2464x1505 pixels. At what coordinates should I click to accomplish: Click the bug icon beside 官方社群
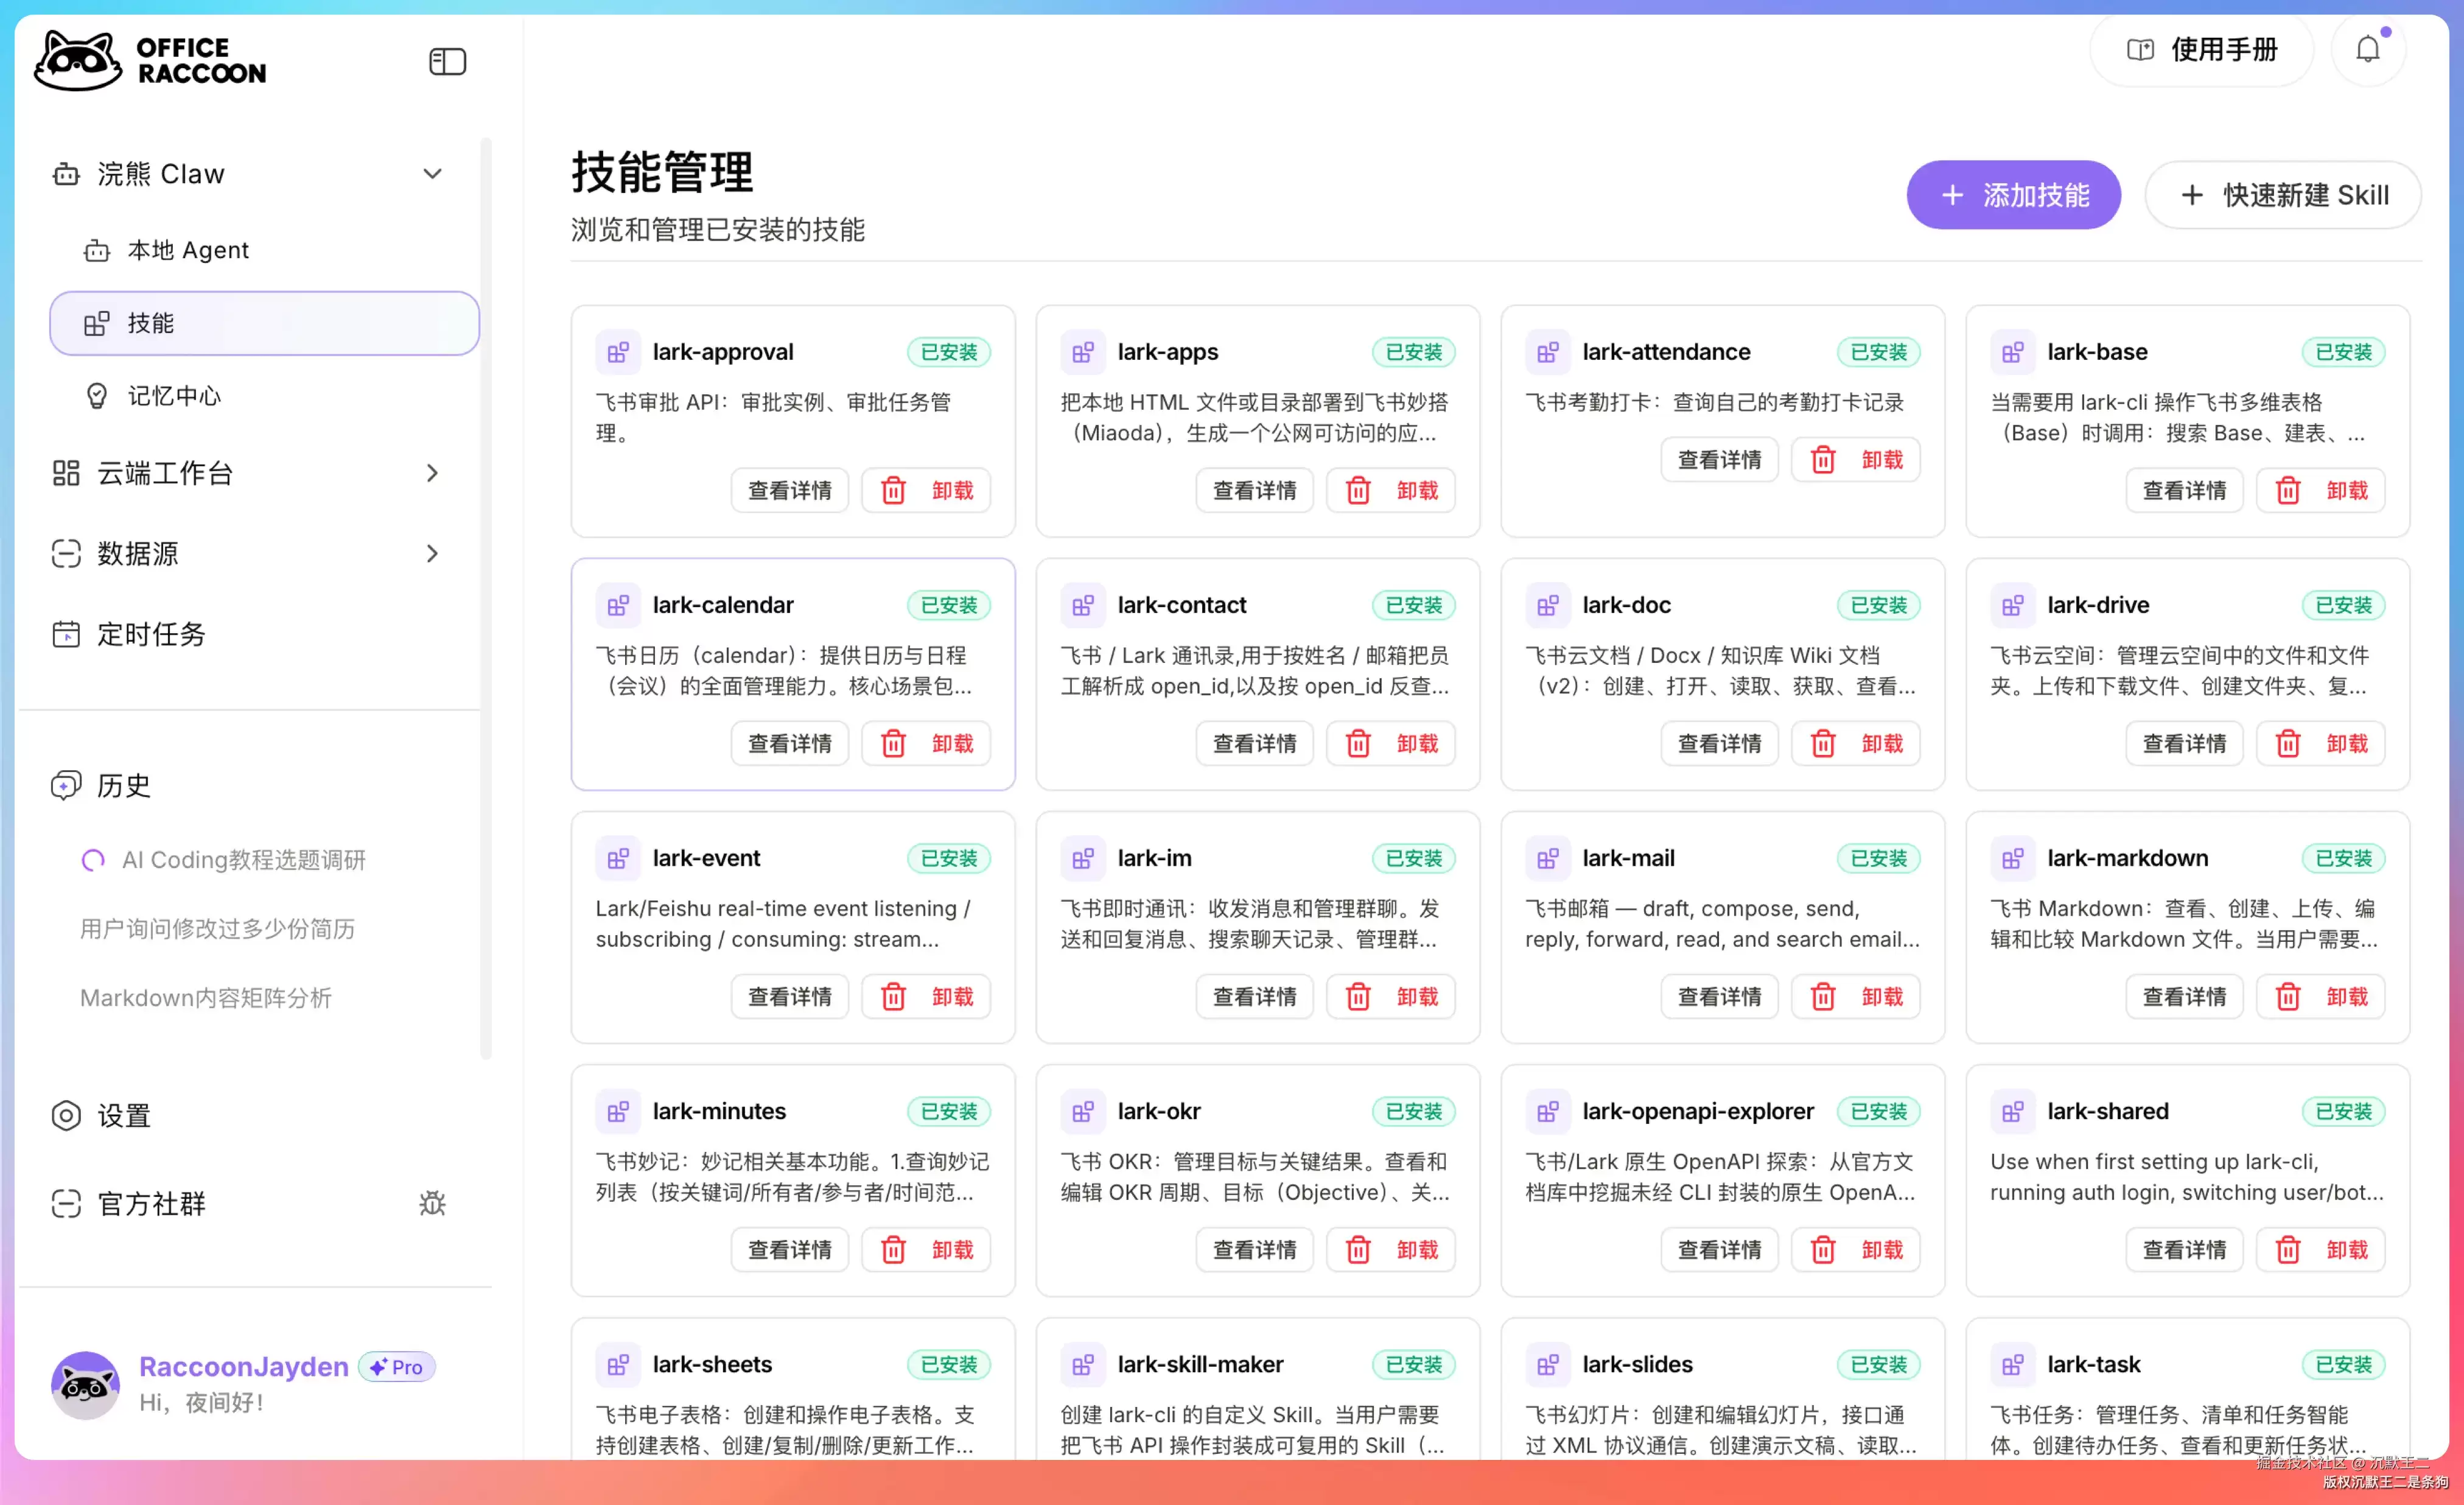(x=432, y=1202)
